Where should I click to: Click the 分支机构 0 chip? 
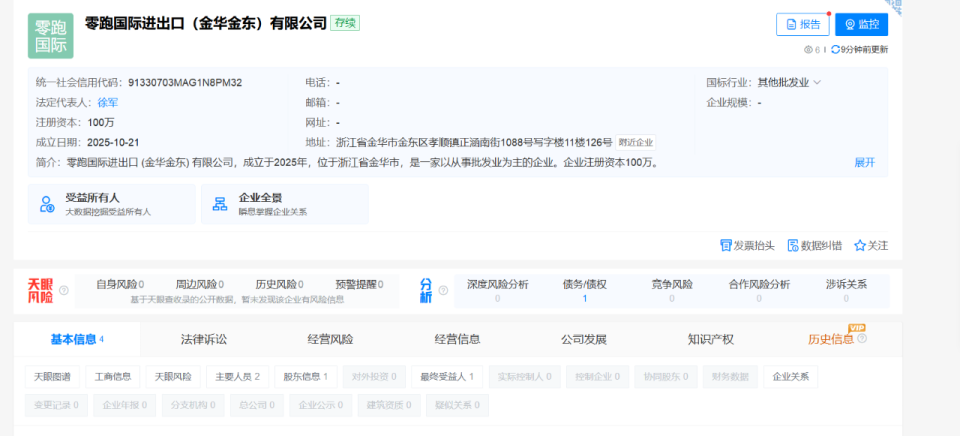(193, 405)
